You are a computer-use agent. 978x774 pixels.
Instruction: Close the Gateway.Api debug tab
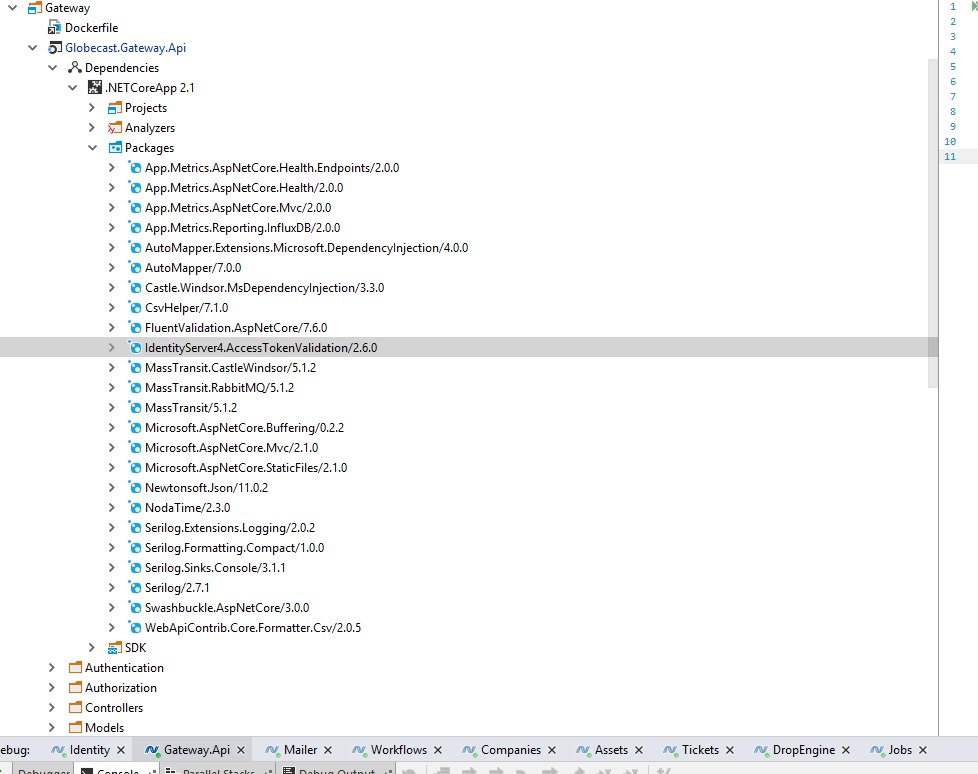coord(241,750)
